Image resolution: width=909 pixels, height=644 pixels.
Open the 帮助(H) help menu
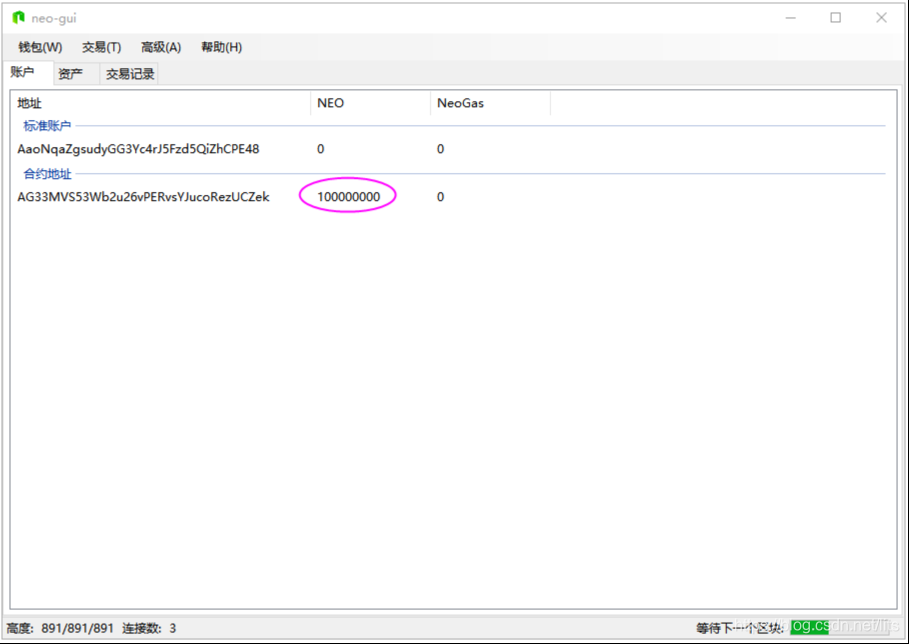(221, 48)
